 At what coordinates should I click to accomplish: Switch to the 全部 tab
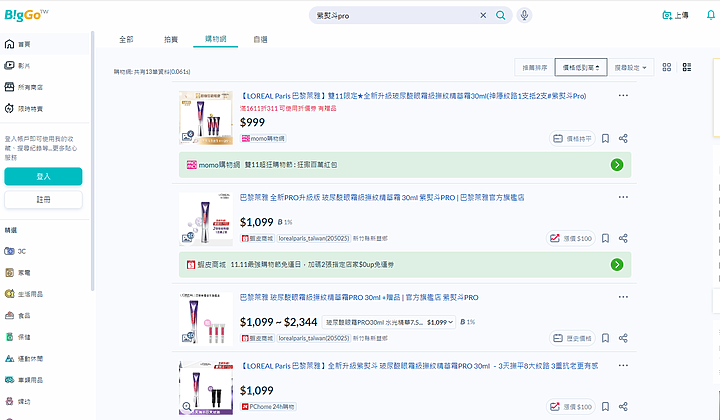pyautogui.click(x=126, y=39)
